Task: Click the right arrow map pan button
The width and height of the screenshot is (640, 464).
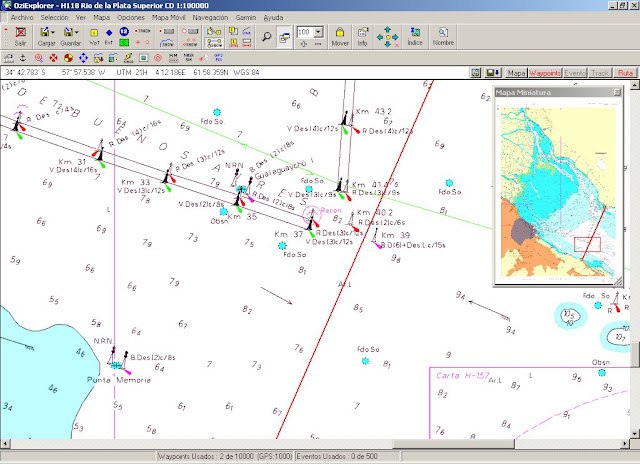Action: (395, 37)
